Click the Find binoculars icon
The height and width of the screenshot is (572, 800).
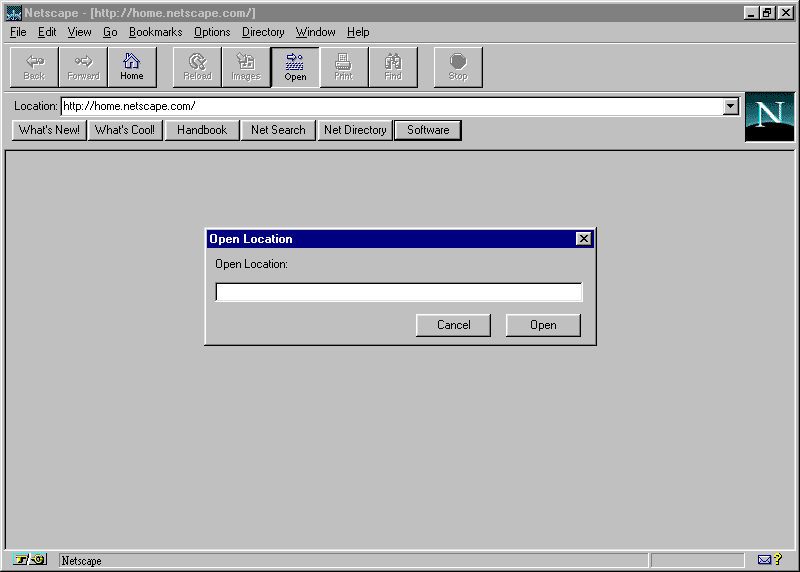click(x=393, y=67)
